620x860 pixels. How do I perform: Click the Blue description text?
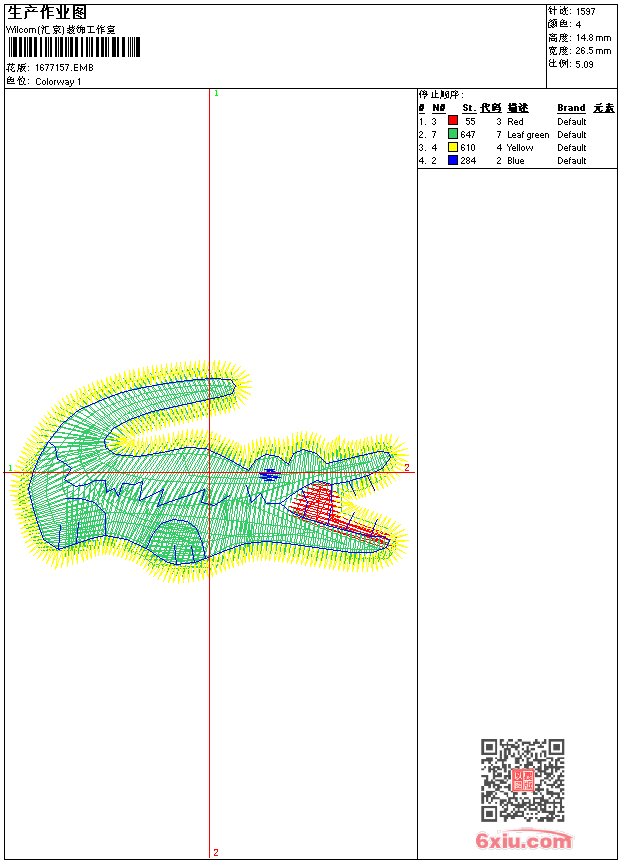click(x=516, y=161)
